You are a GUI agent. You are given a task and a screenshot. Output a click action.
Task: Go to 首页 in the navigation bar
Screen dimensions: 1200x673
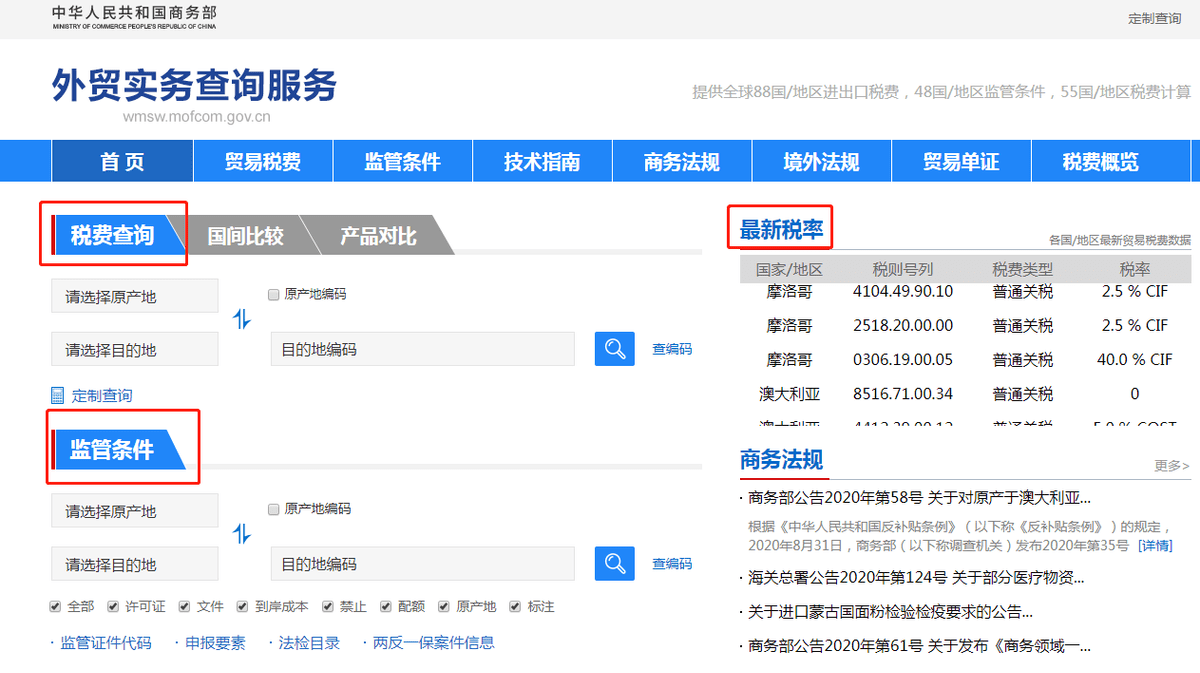[122, 161]
